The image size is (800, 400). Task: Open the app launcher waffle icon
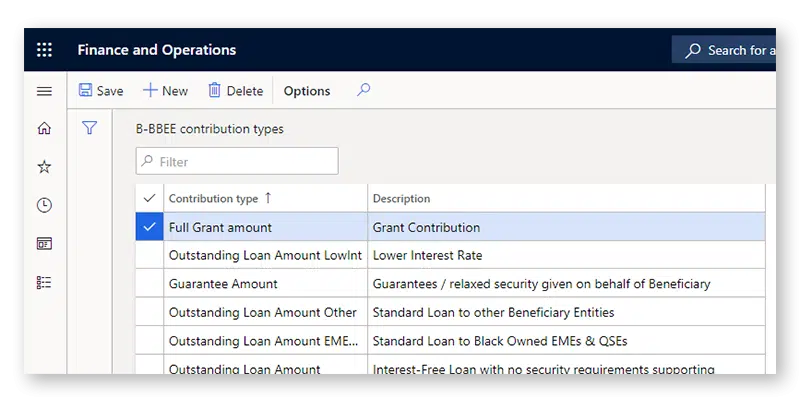point(44,50)
